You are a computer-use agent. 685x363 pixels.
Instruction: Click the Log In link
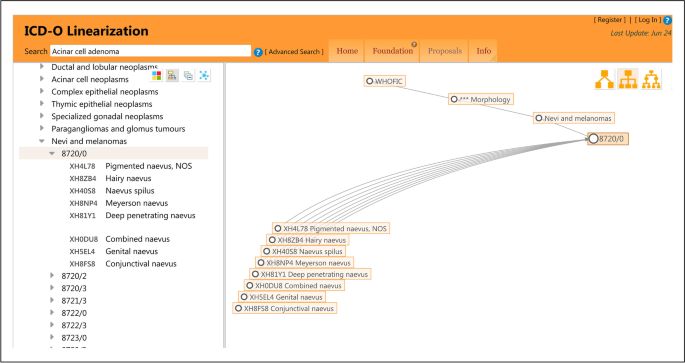click(x=648, y=20)
